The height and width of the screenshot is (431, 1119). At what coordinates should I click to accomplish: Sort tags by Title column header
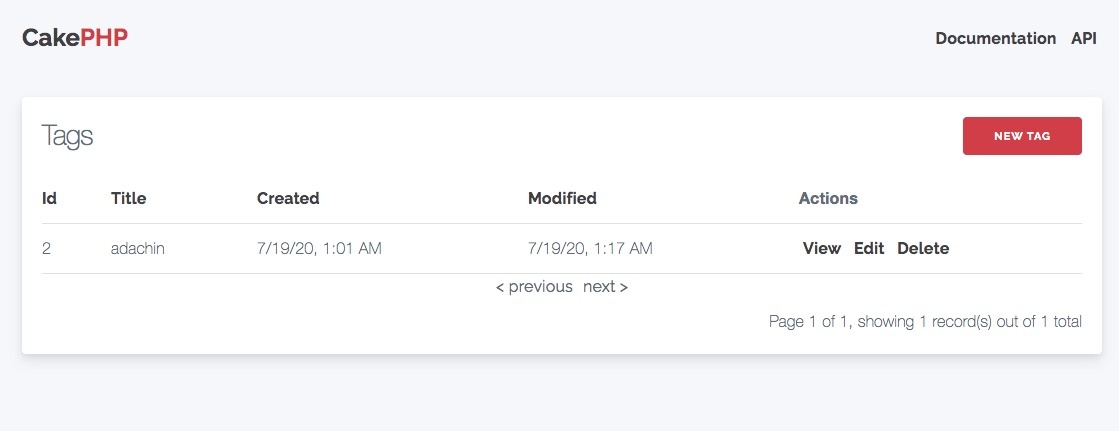point(128,198)
